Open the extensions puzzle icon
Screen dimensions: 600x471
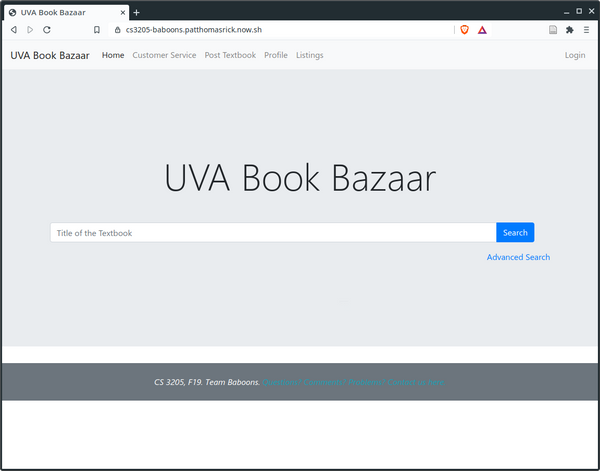(570, 30)
